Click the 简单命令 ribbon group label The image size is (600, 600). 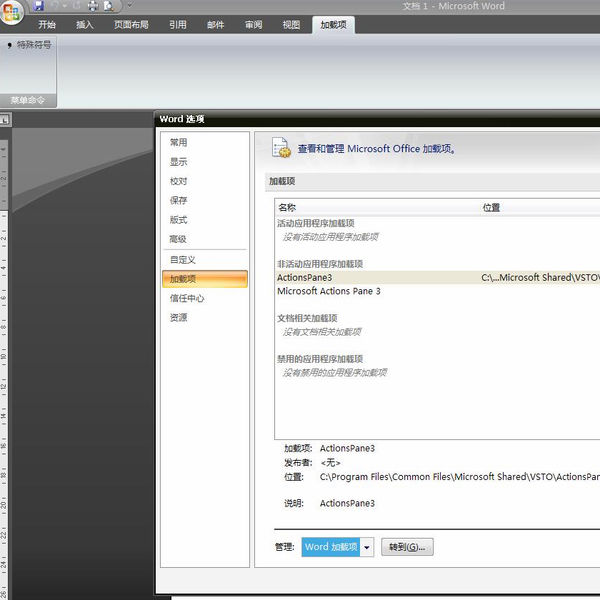coord(28,100)
